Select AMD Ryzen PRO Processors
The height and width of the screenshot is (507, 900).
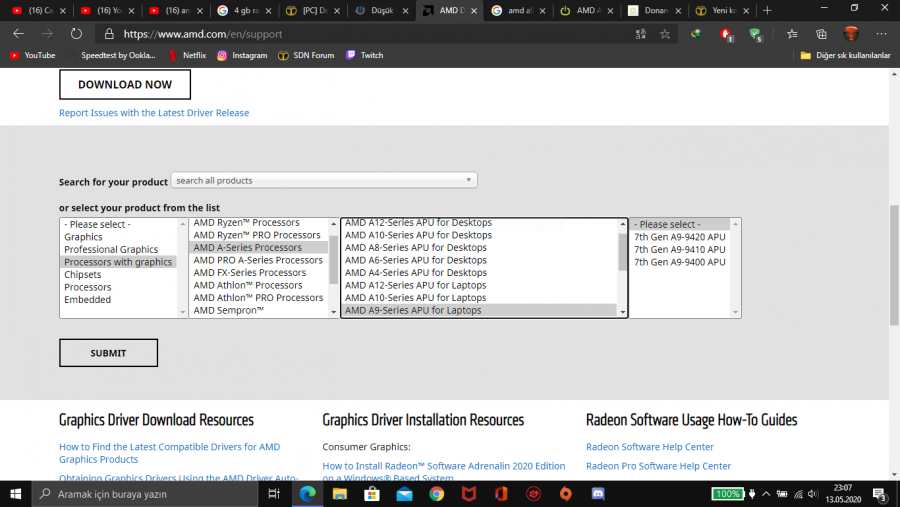coord(257,235)
